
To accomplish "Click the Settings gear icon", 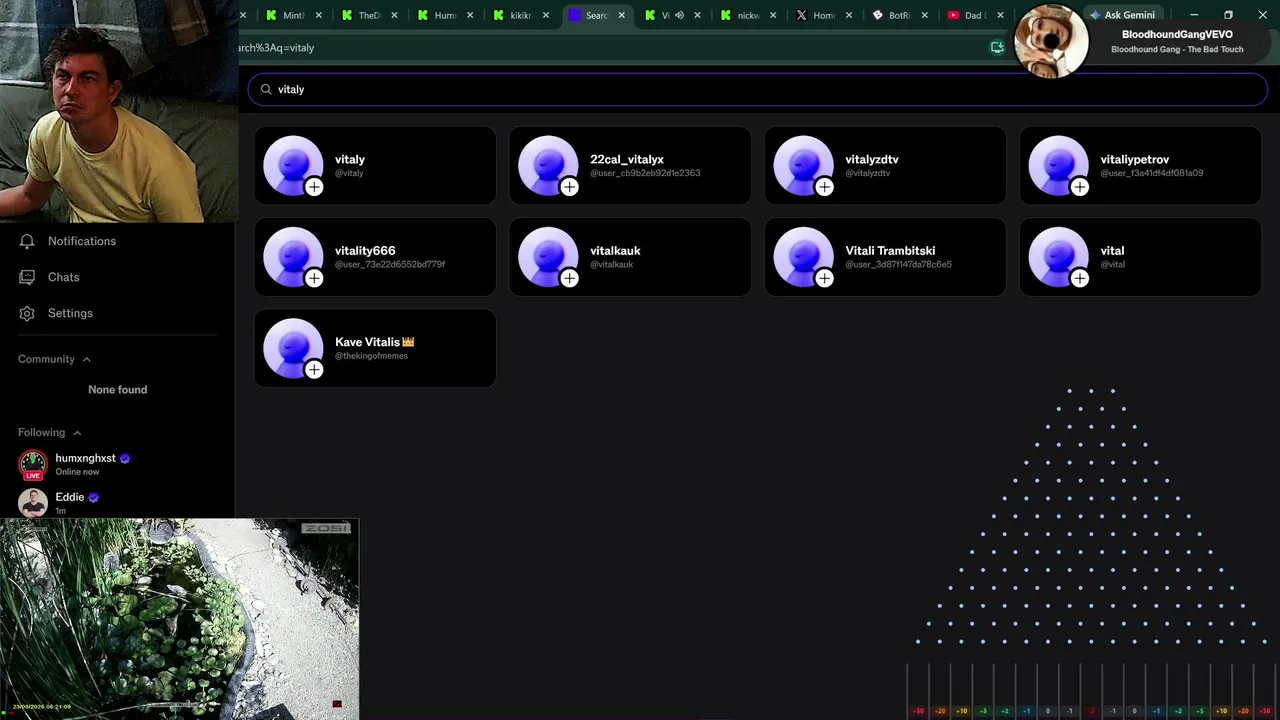I will tap(27, 313).
